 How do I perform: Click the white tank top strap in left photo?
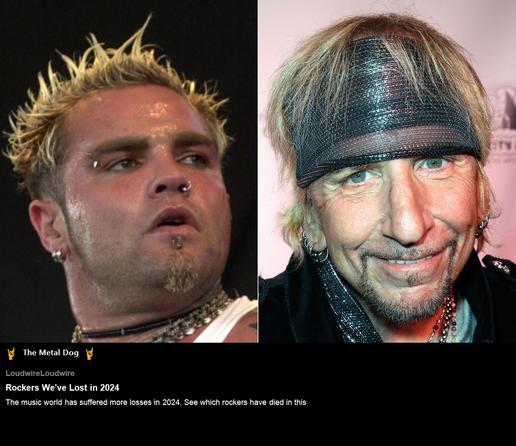coord(230,322)
